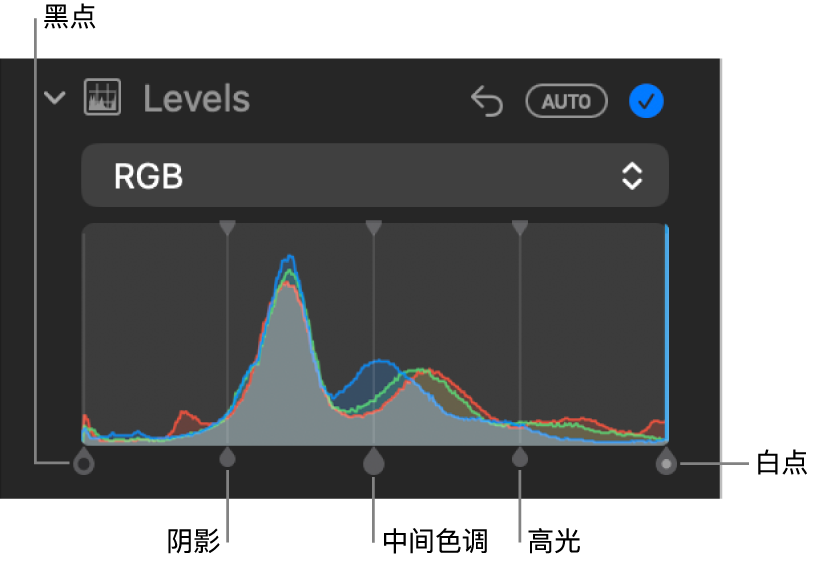Select the shadows bottom handle
This screenshot has width=814, height=564.
click(x=227, y=458)
